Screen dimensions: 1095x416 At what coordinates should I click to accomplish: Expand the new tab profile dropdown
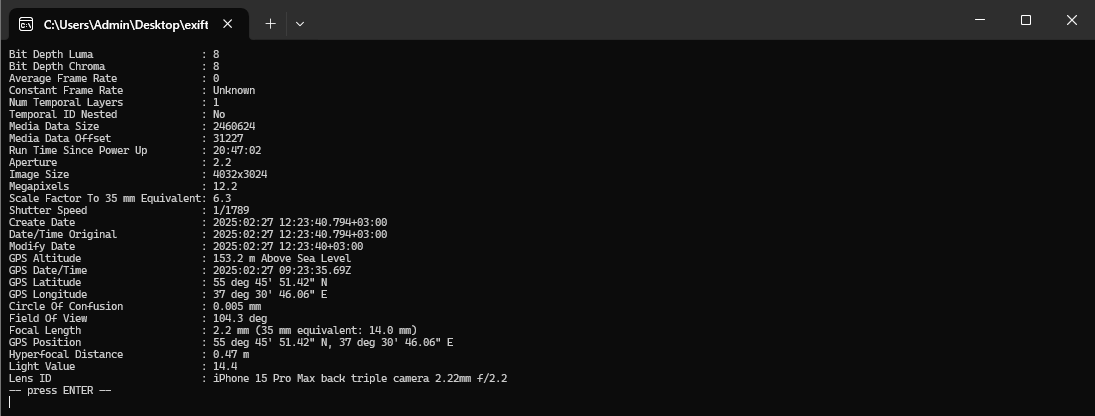[x=300, y=23]
